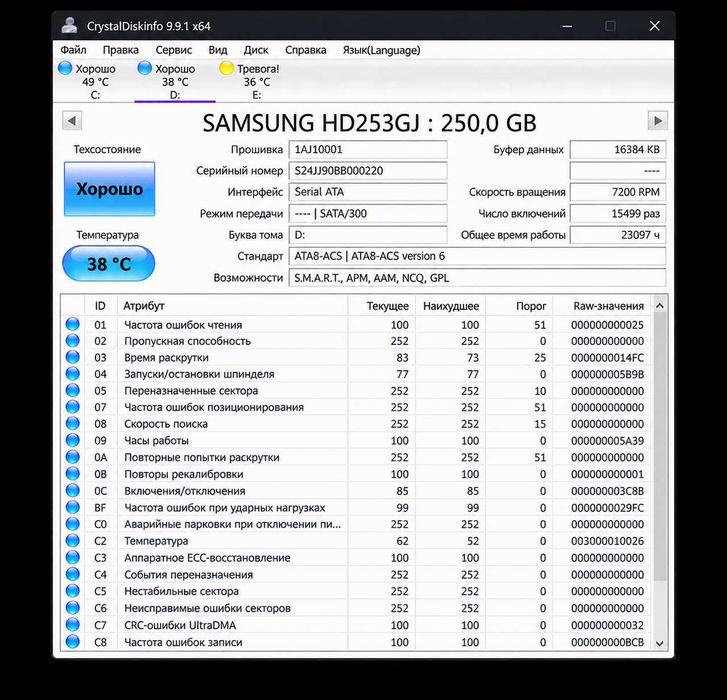Select row Скорость поиска
This screenshot has width=727, height=700.
pyautogui.click(x=356, y=424)
